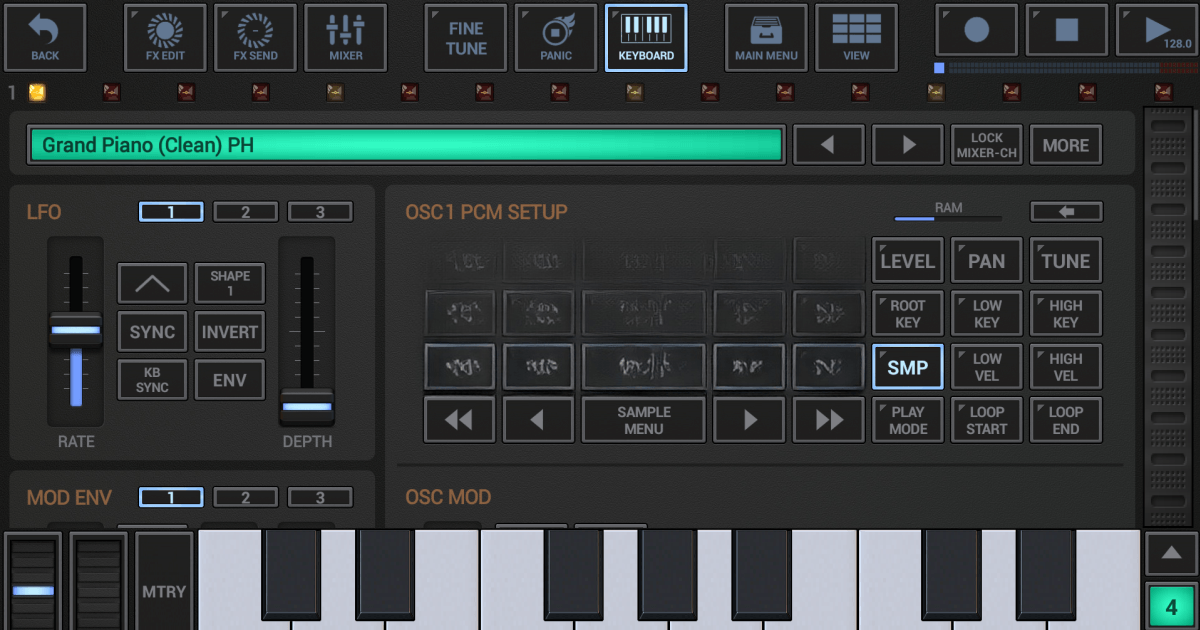Select MOD ENV tab 3
Screen dimensions: 1200x630
[320, 497]
